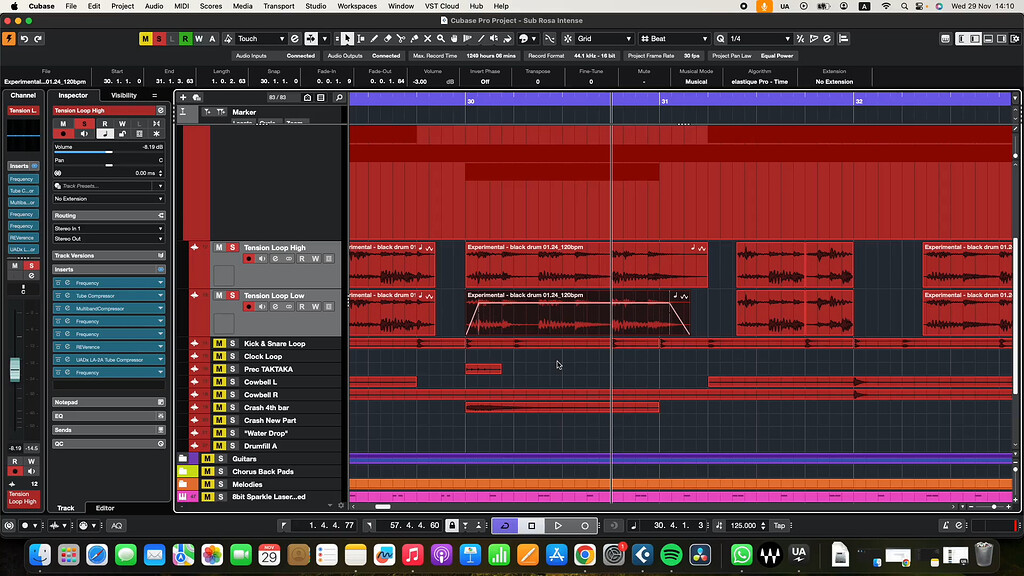Open the 1/4 quantize preset dropdown
Viewport: 1024px width, 576px height.
tap(760, 39)
